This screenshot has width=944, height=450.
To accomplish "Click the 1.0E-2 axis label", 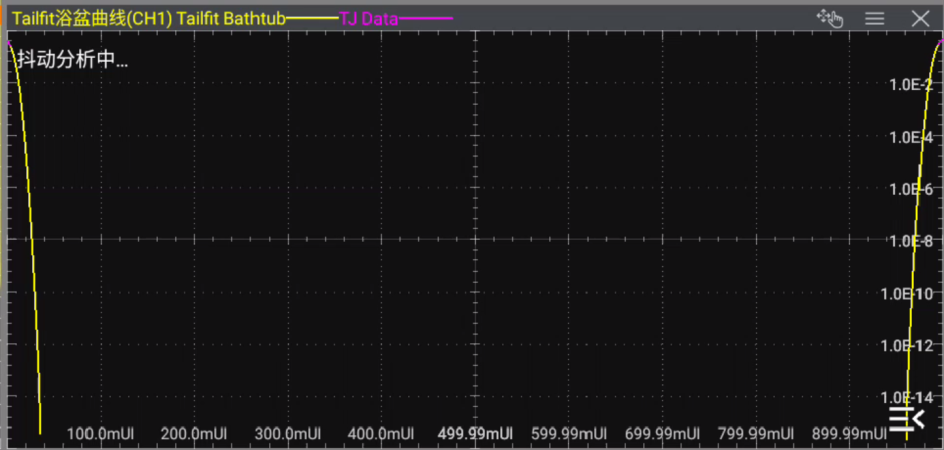I will coord(911,85).
